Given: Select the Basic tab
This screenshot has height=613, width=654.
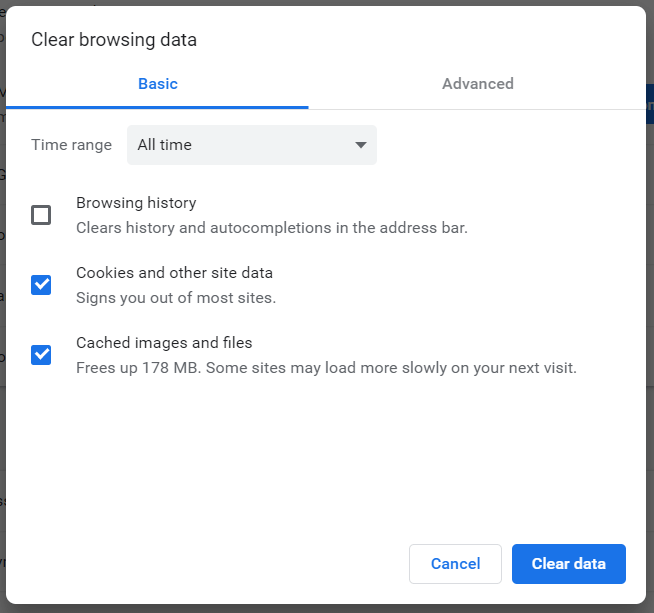Looking at the screenshot, I should tap(158, 84).
